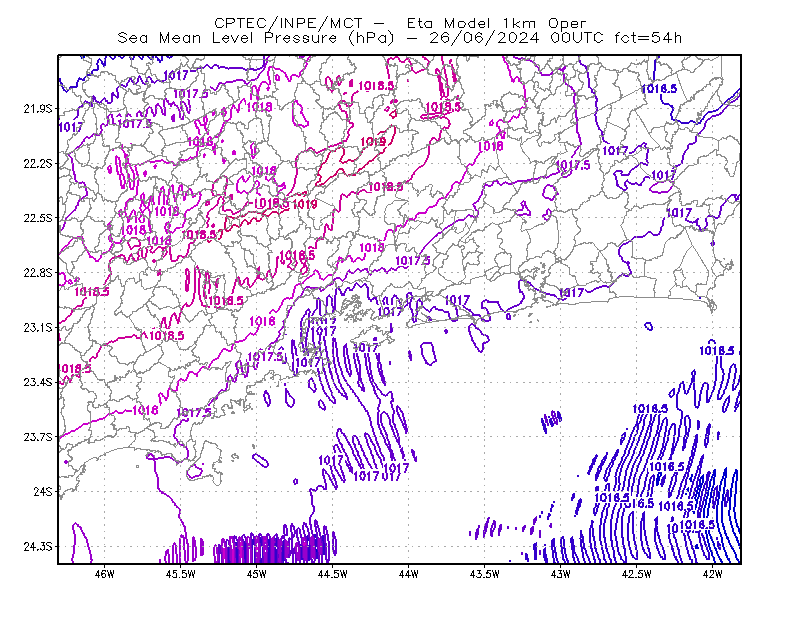This screenshot has height=618, width=800.
Task: Select the 44W longitude axis label
Action: point(409,574)
